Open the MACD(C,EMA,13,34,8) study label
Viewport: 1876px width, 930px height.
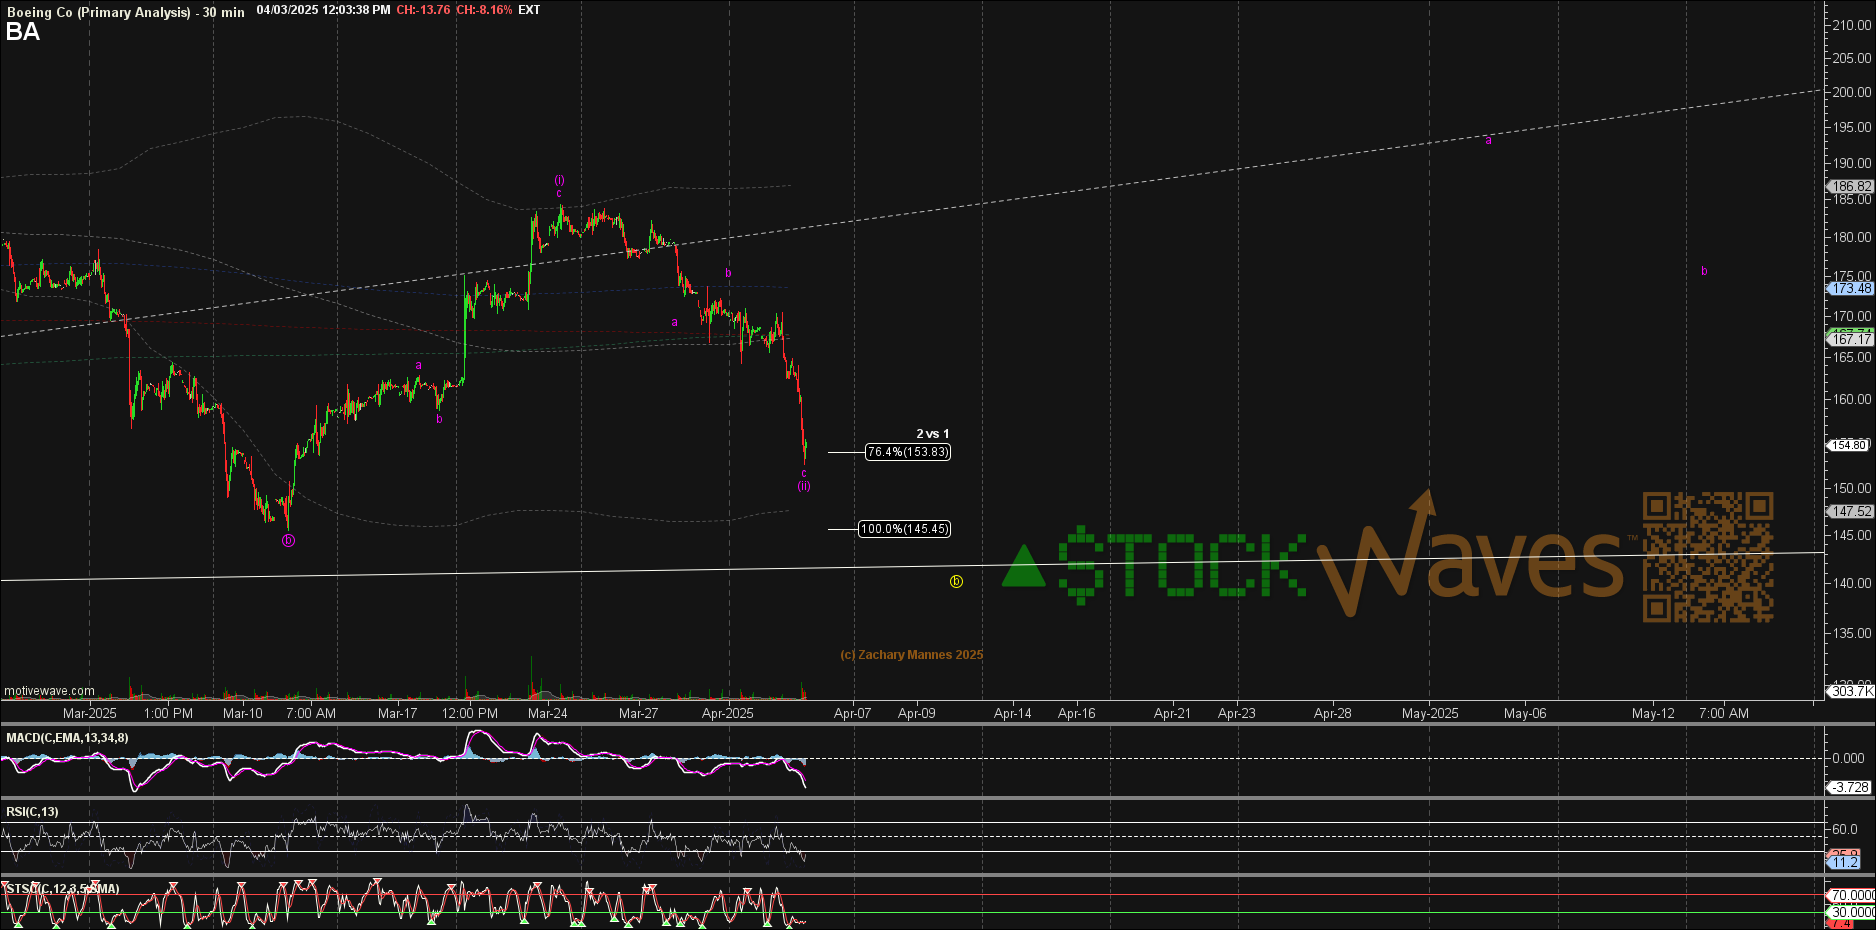point(67,738)
